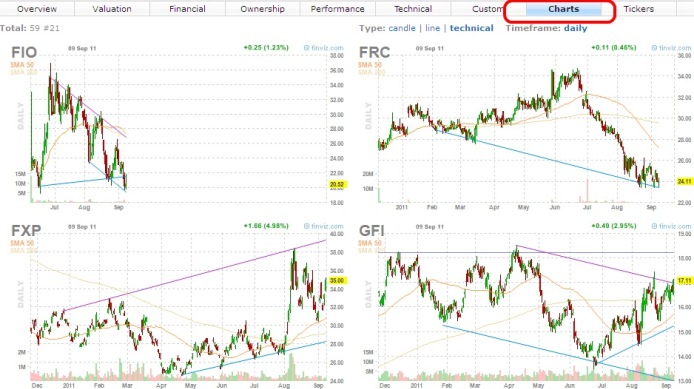The height and width of the screenshot is (389, 694).
Task: Choose line chart type
Action: point(432,28)
